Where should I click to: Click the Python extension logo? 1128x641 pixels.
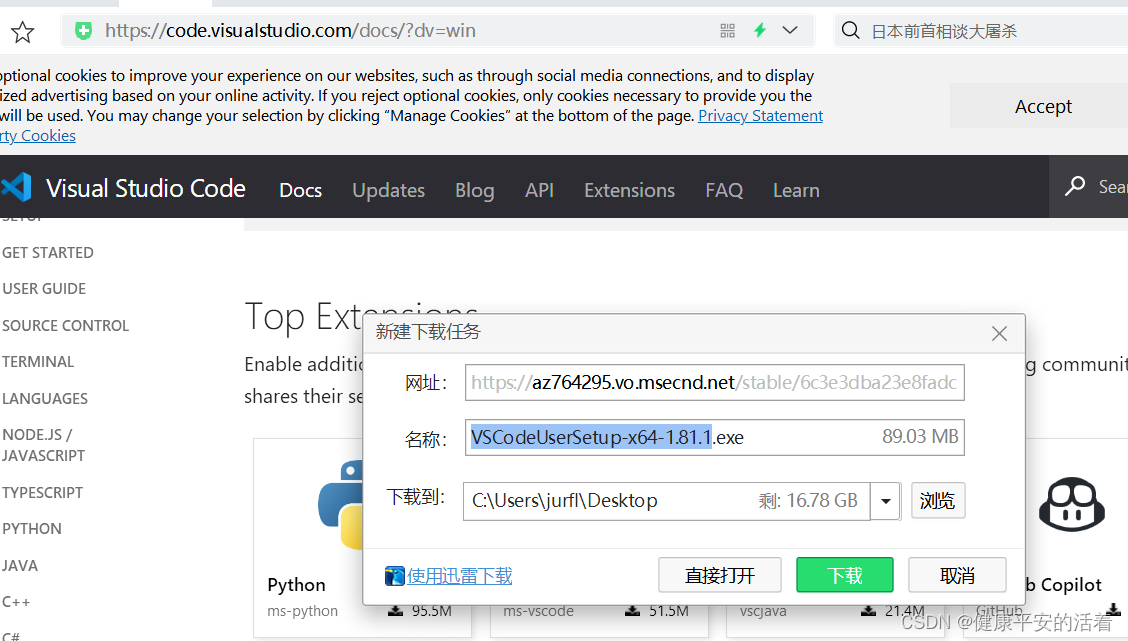click(x=341, y=504)
